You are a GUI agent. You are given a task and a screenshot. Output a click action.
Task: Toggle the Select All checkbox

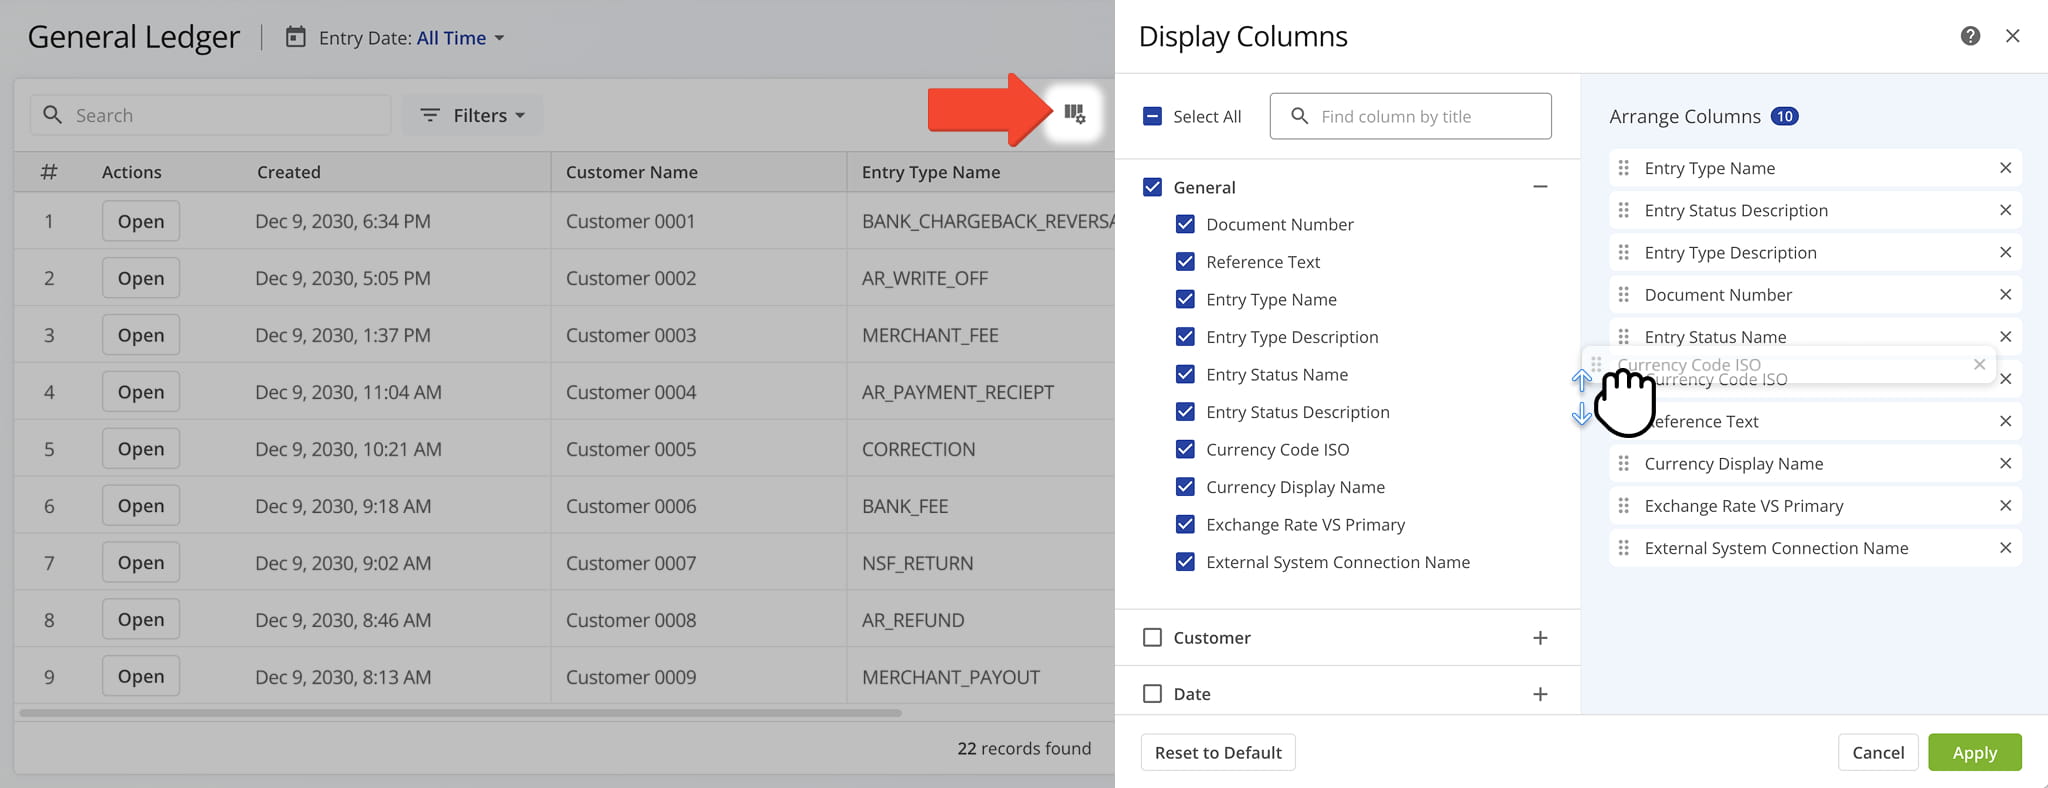(x=1152, y=116)
